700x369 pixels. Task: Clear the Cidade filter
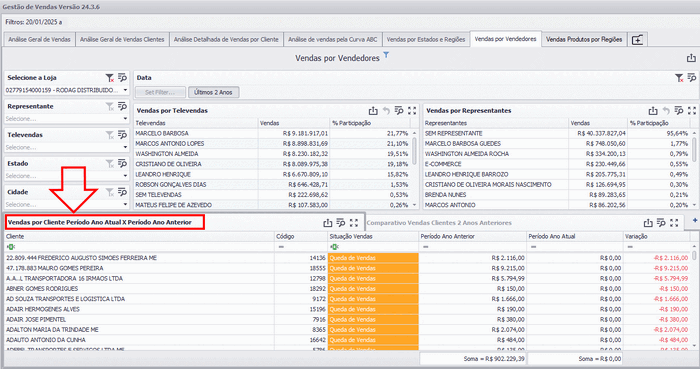point(109,192)
